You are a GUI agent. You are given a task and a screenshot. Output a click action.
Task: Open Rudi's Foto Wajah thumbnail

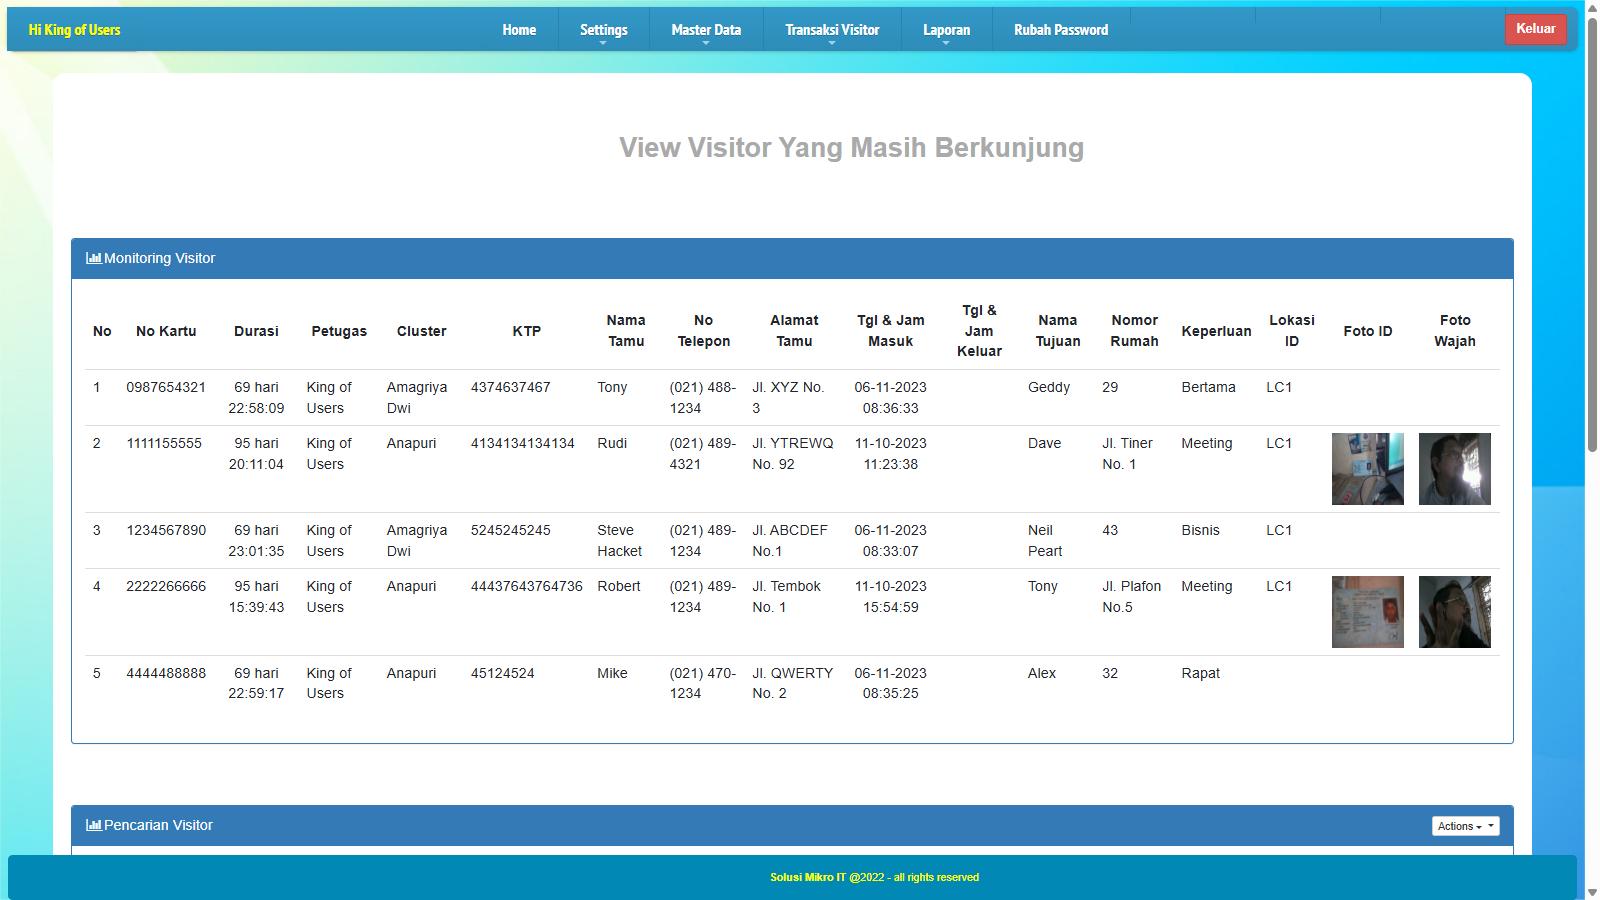(1454, 469)
